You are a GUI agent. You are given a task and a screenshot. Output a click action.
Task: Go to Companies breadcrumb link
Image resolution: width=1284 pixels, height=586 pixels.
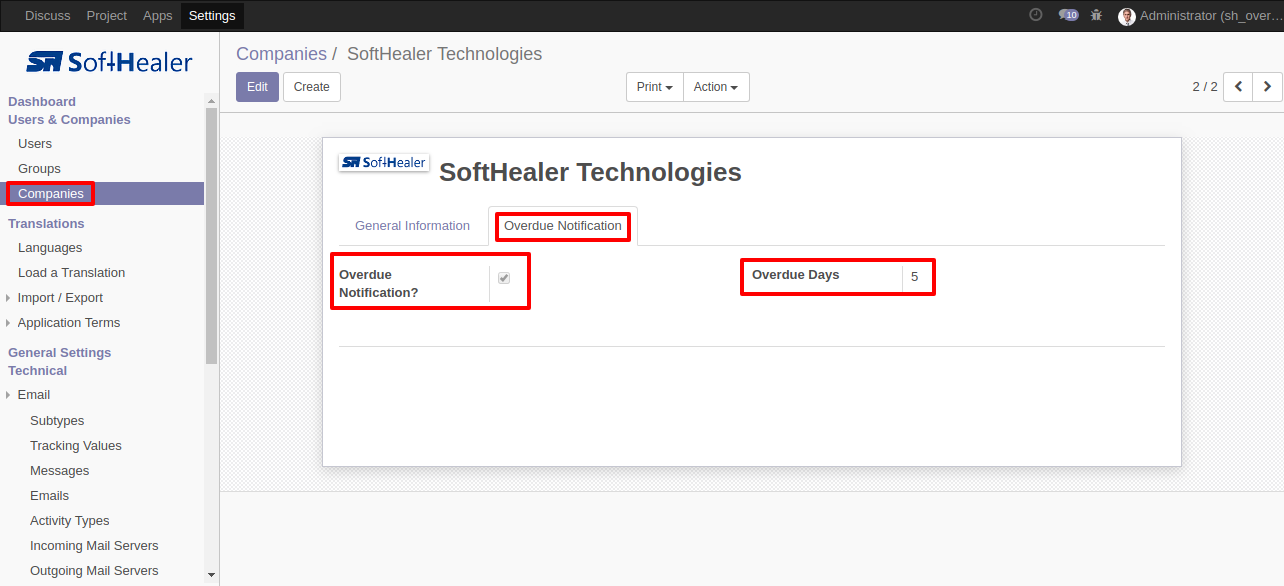pos(281,54)
